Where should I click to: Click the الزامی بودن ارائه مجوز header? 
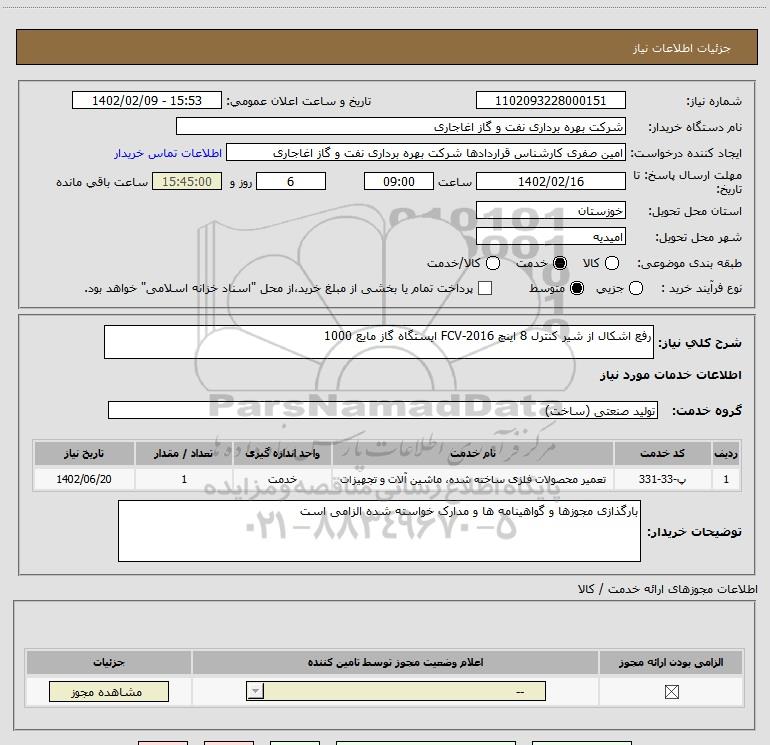click(x=671, y=662)
